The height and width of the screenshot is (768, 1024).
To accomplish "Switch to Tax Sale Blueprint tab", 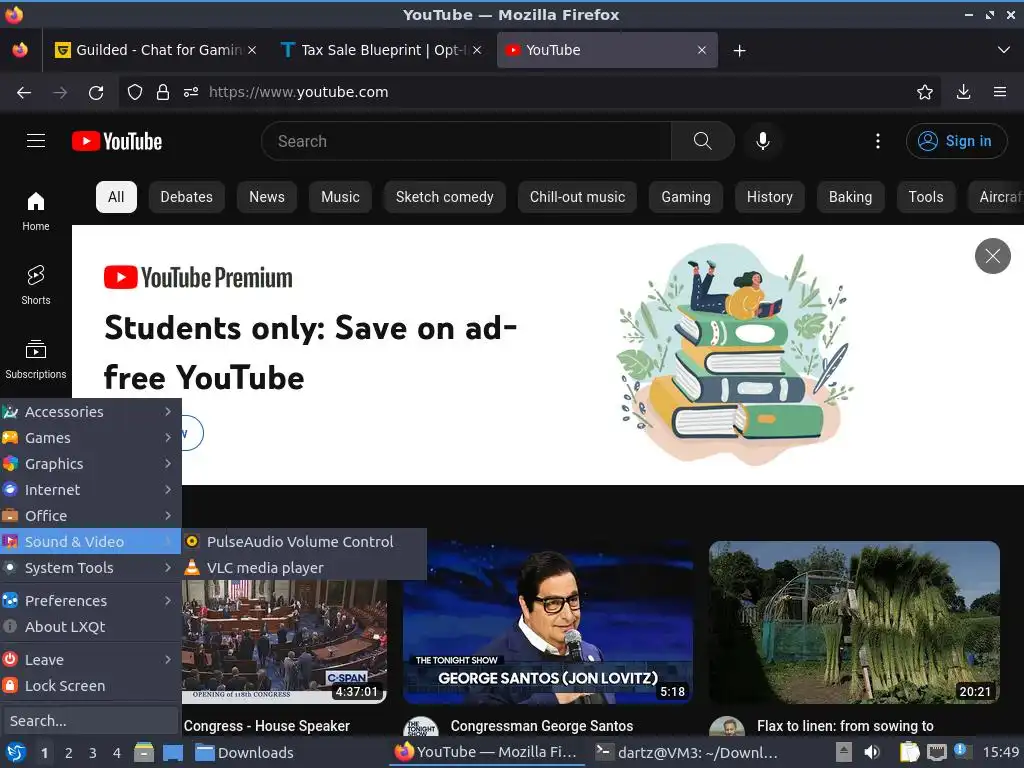I will (382, 50).
